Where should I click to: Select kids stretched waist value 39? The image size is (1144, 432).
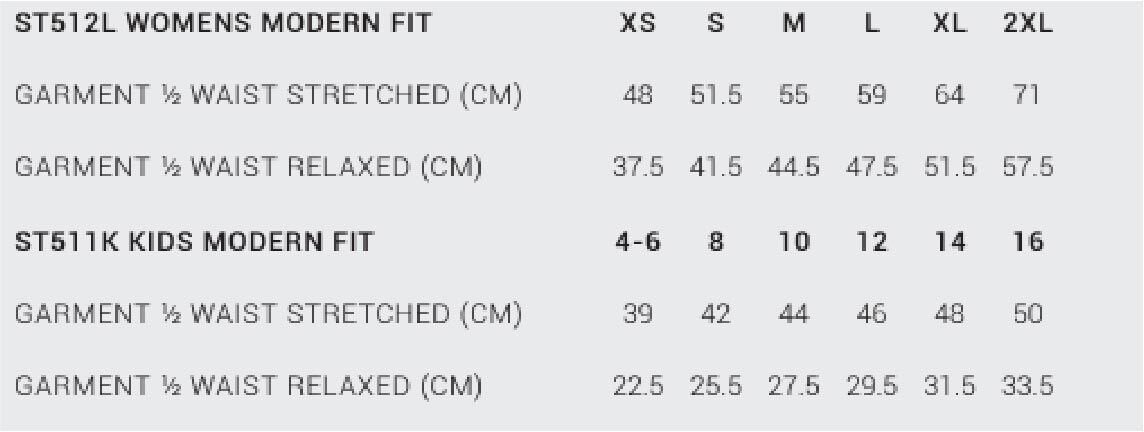click(638, 314)
